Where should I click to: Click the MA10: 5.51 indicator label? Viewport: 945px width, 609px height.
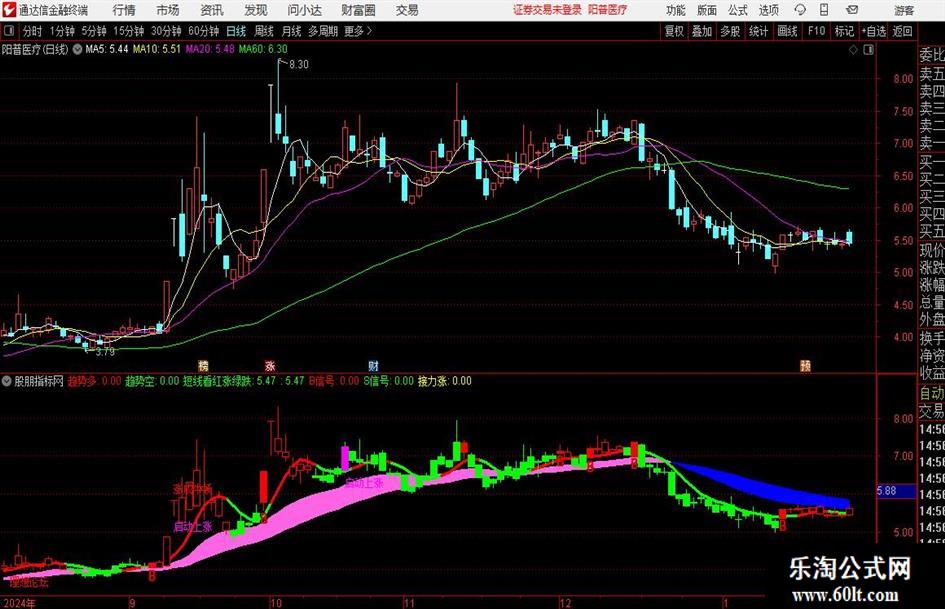click(156, 49)
